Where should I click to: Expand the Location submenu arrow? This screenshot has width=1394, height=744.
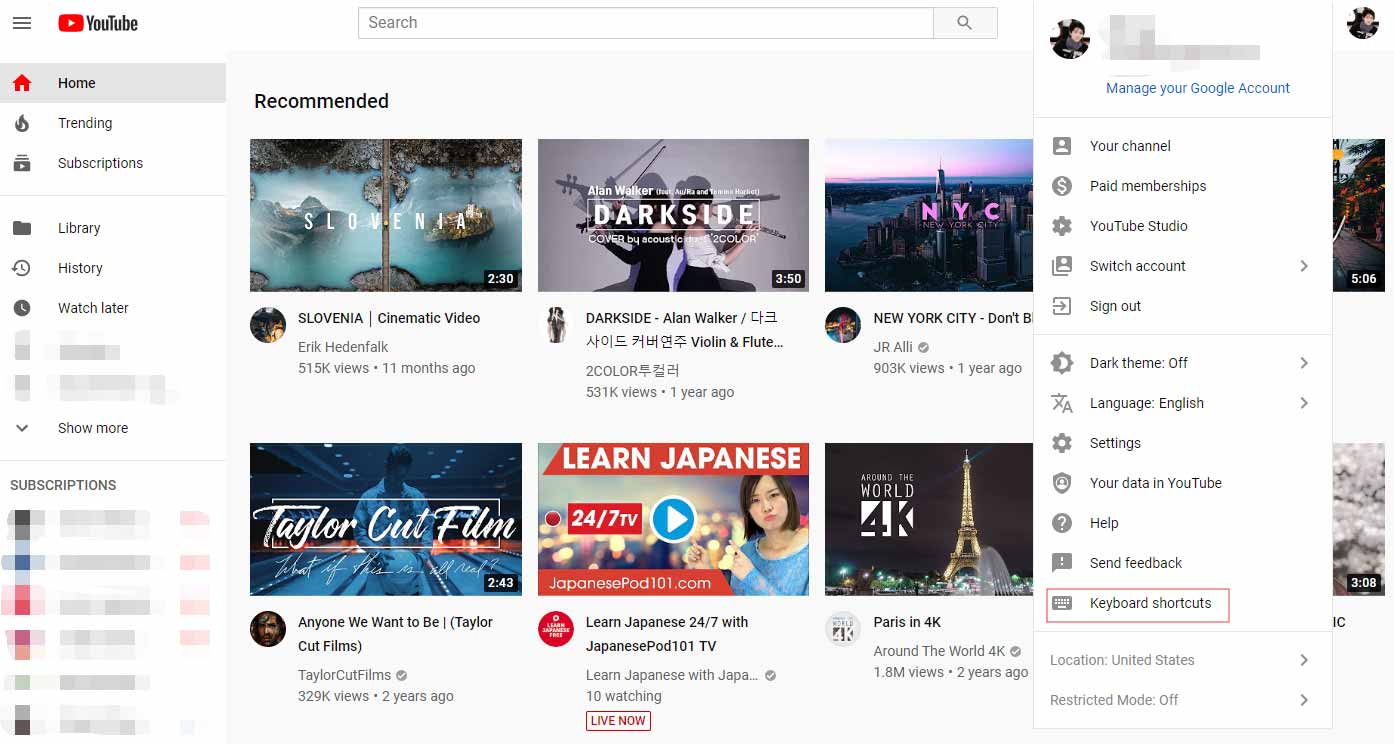click(x=1304, y=660)
